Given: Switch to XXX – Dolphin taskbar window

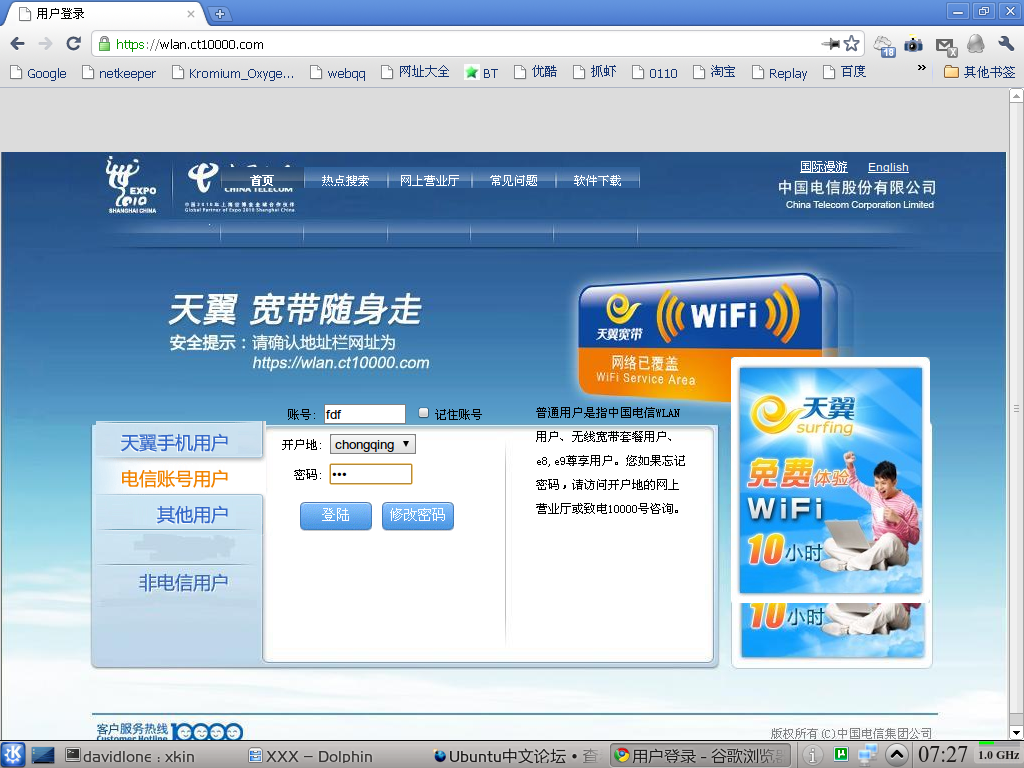Looking at the screenshot, I should coord(311,756).
